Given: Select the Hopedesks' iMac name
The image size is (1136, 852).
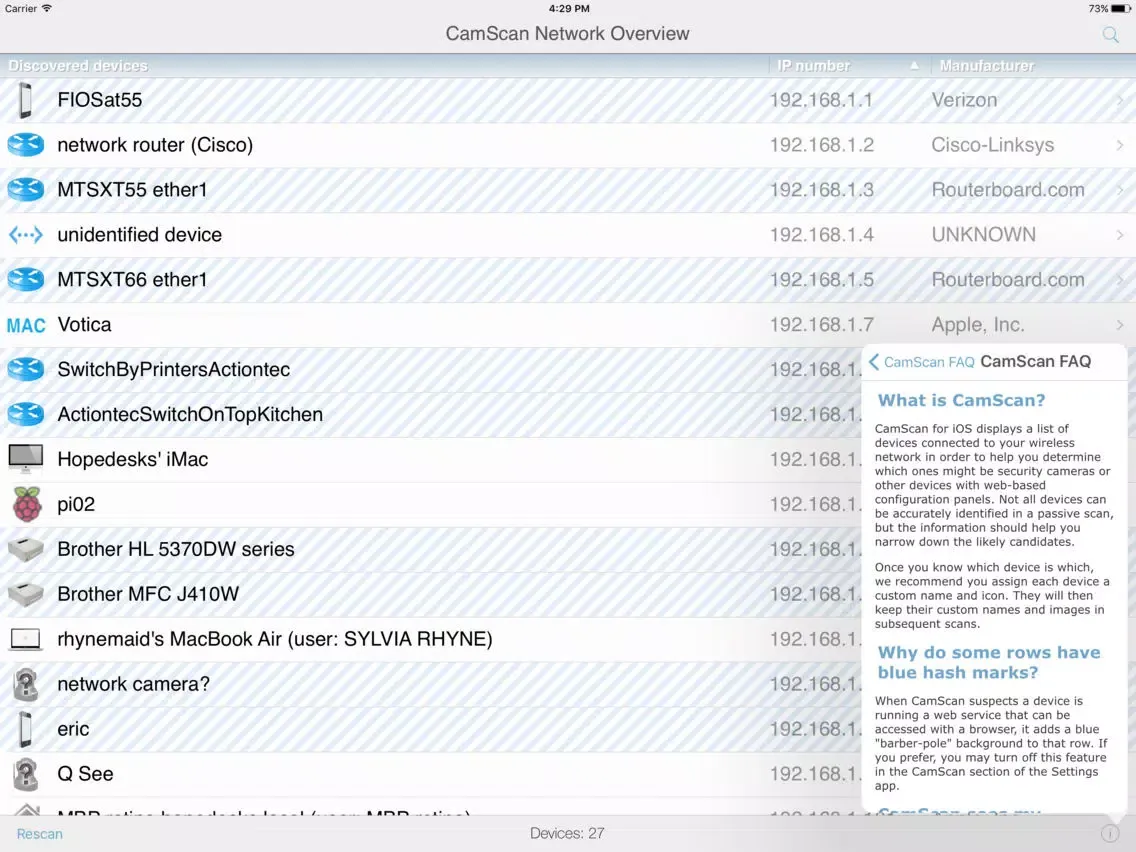Looking at the screenshot, I should pyautogui.click(x=133, y=459).
